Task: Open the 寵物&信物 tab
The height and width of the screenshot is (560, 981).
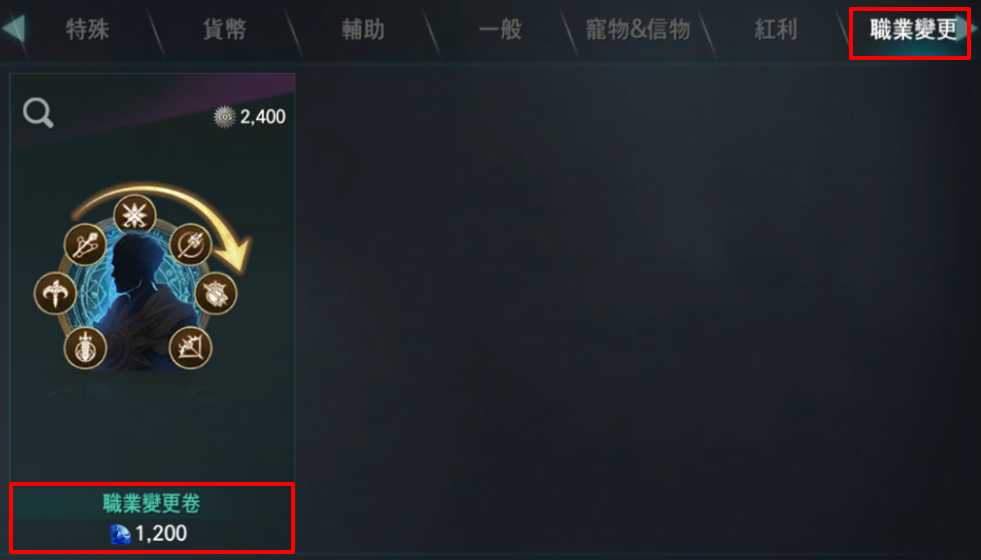Action: point(638,29)
